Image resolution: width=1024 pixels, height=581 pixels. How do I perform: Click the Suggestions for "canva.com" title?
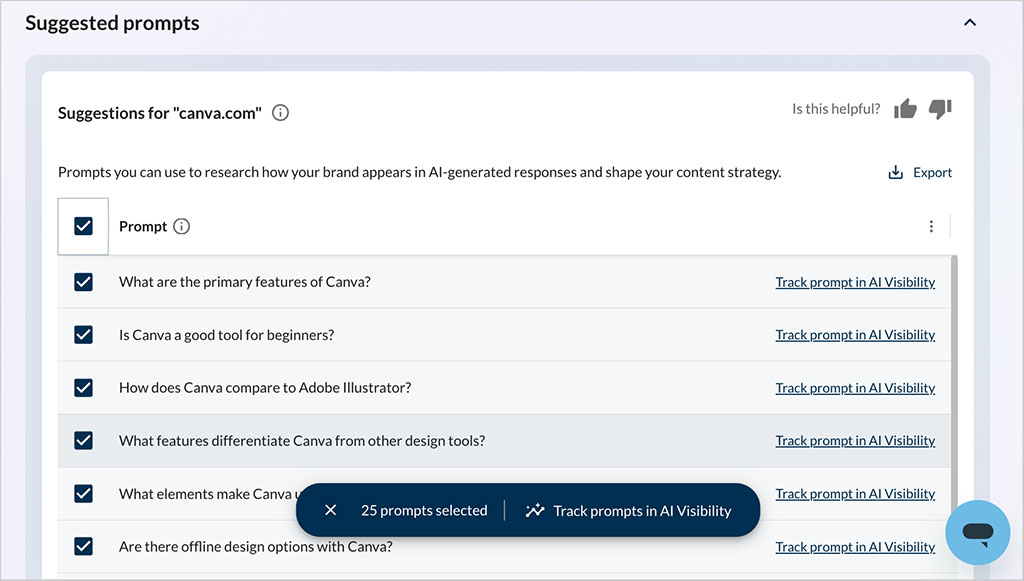[x=159, y=113]
